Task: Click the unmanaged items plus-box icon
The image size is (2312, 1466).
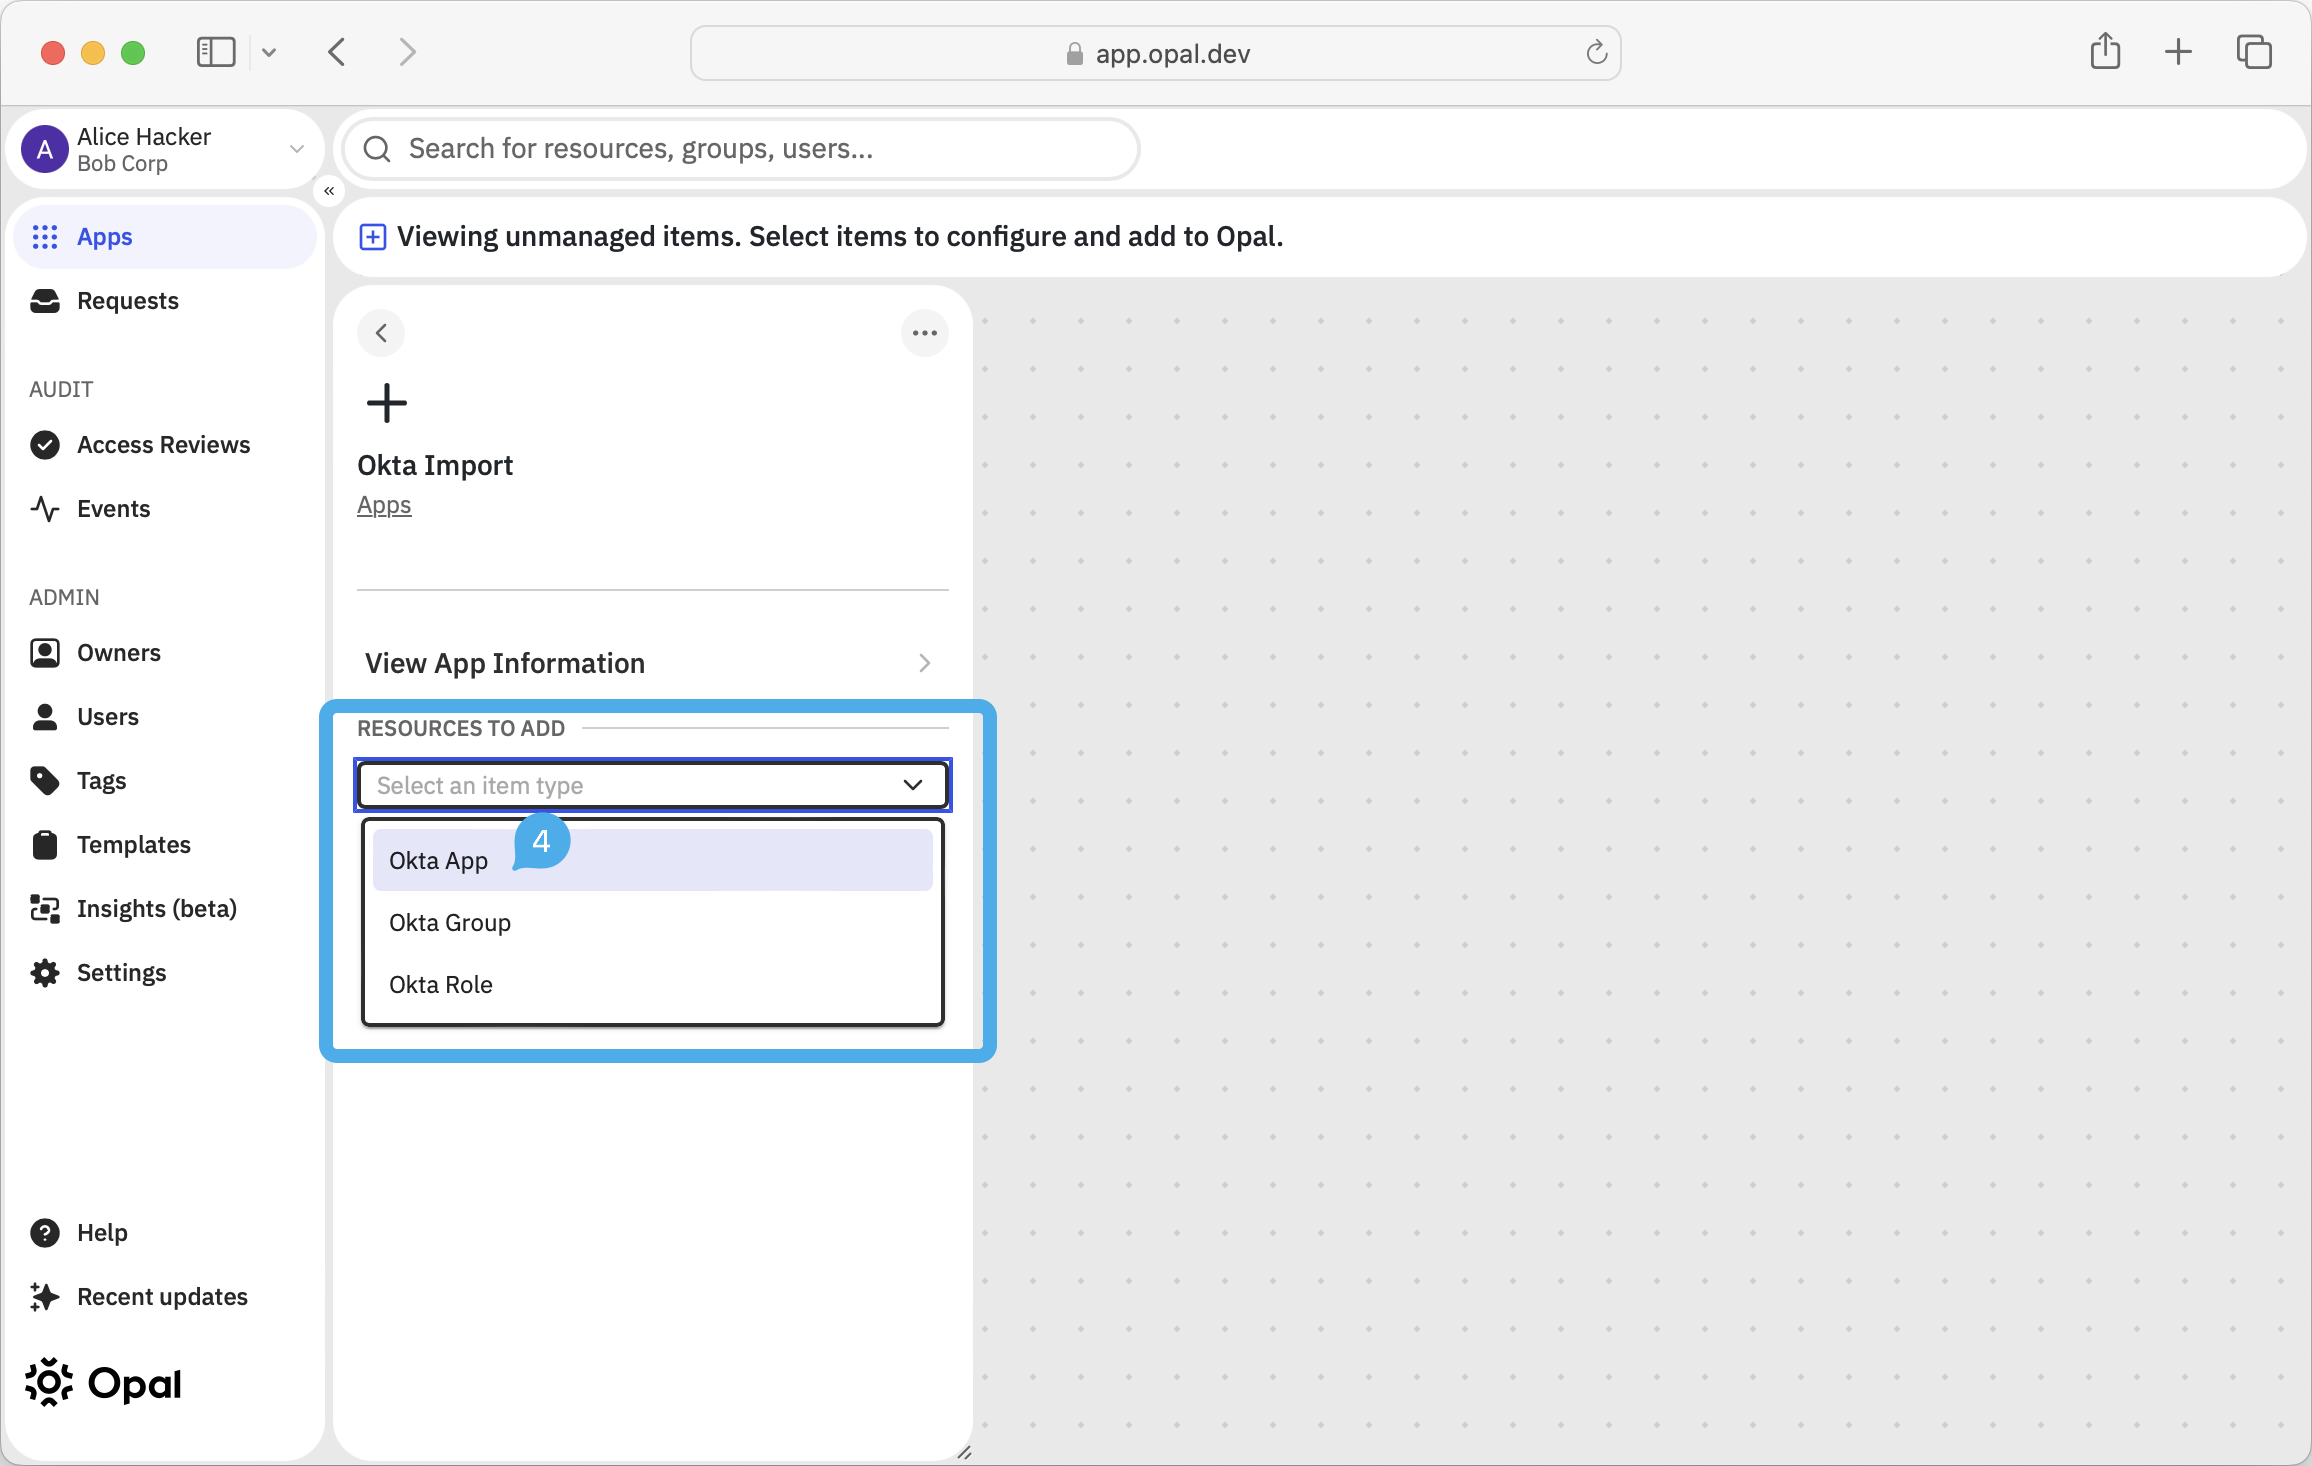Action: point(373,237)
